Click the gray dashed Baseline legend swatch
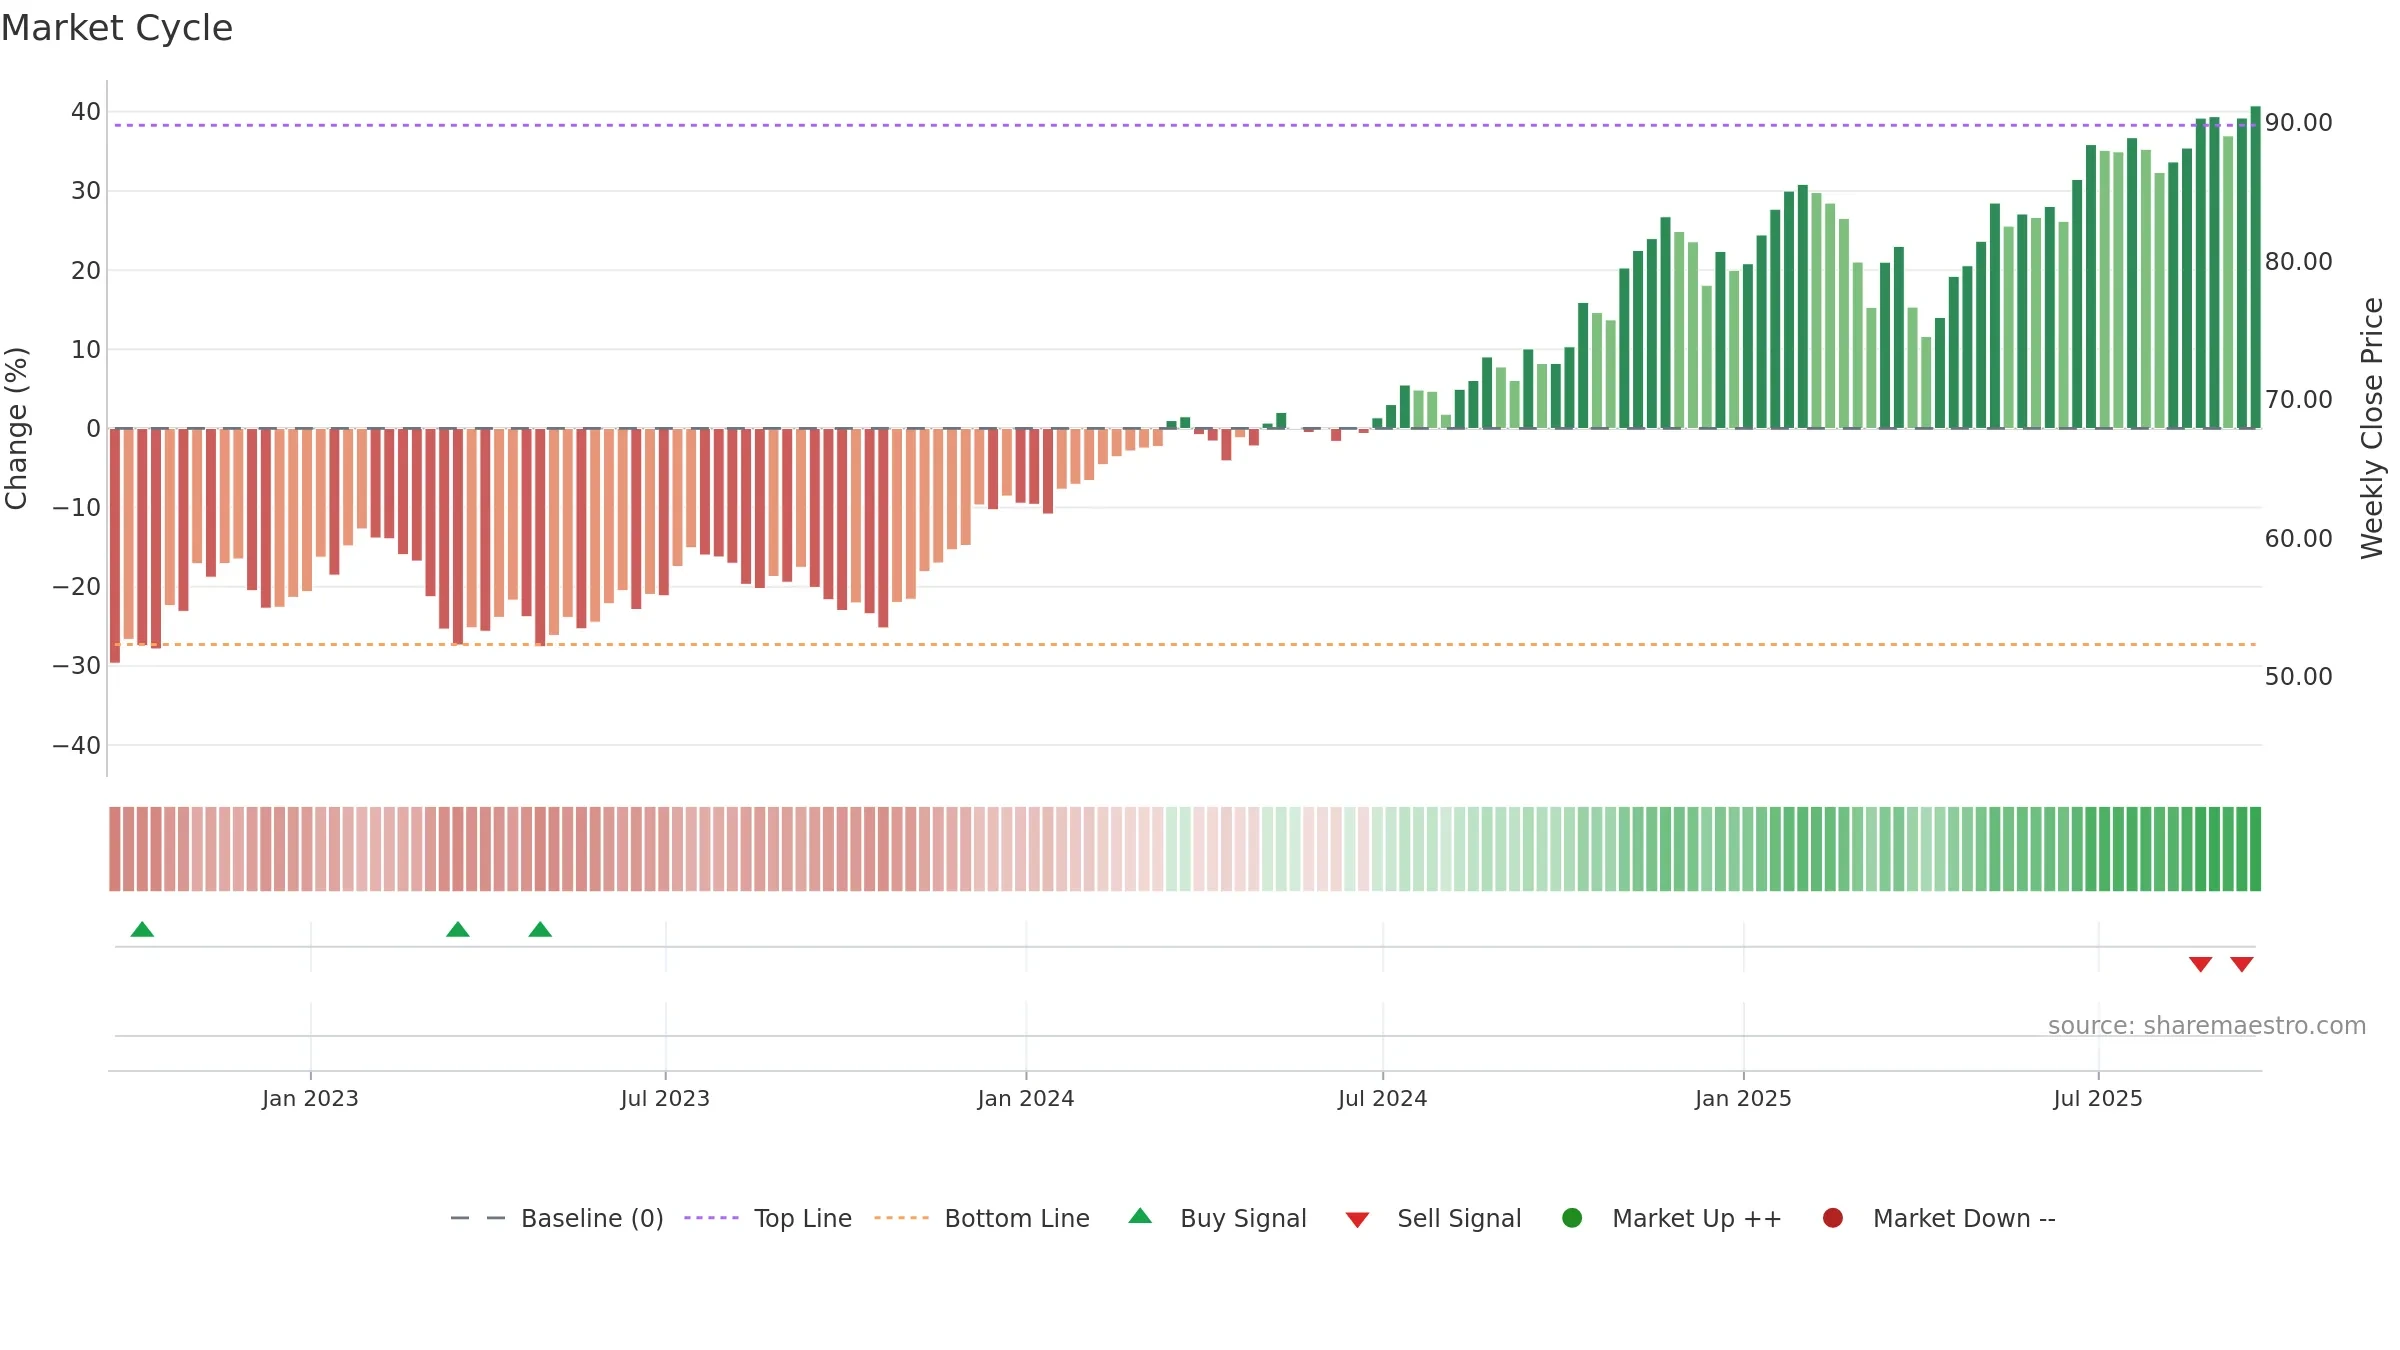The width and height of the screenshot is (2400, 1350). 478,1218
